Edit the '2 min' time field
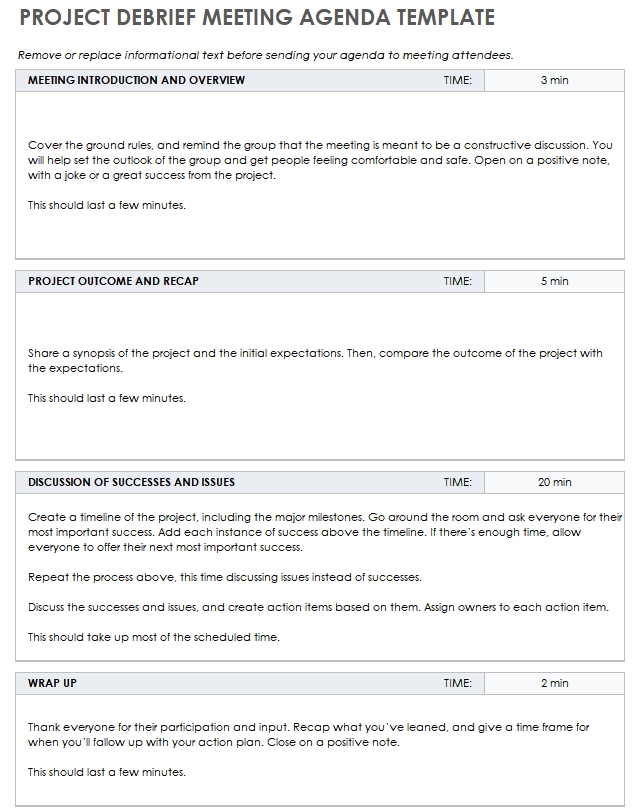The height and width of the screenshot is (812, 633). click(554, 683)
